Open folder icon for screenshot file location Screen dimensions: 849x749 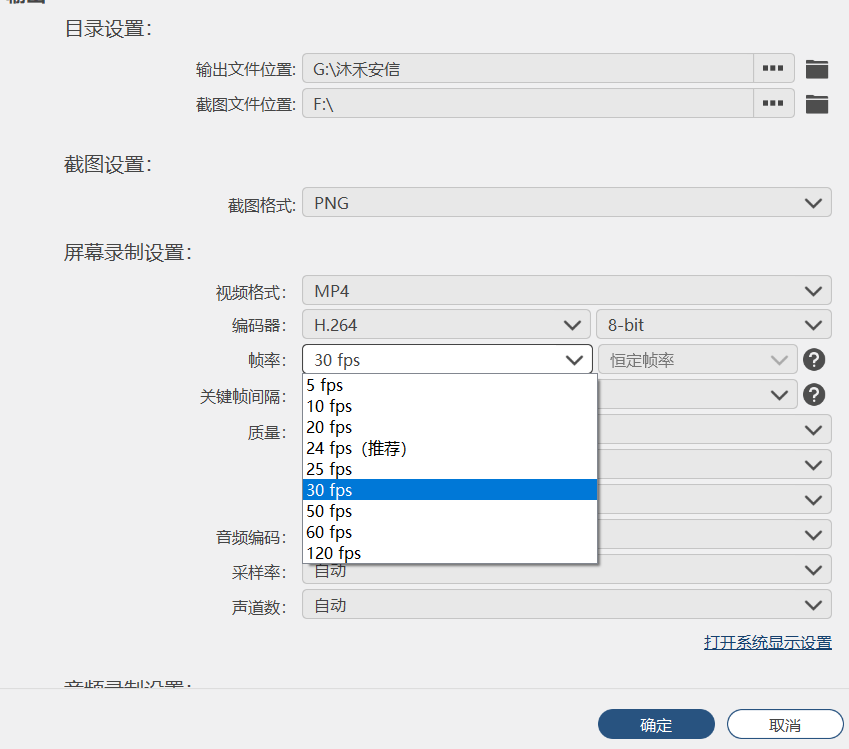click(x=817, y=103)
